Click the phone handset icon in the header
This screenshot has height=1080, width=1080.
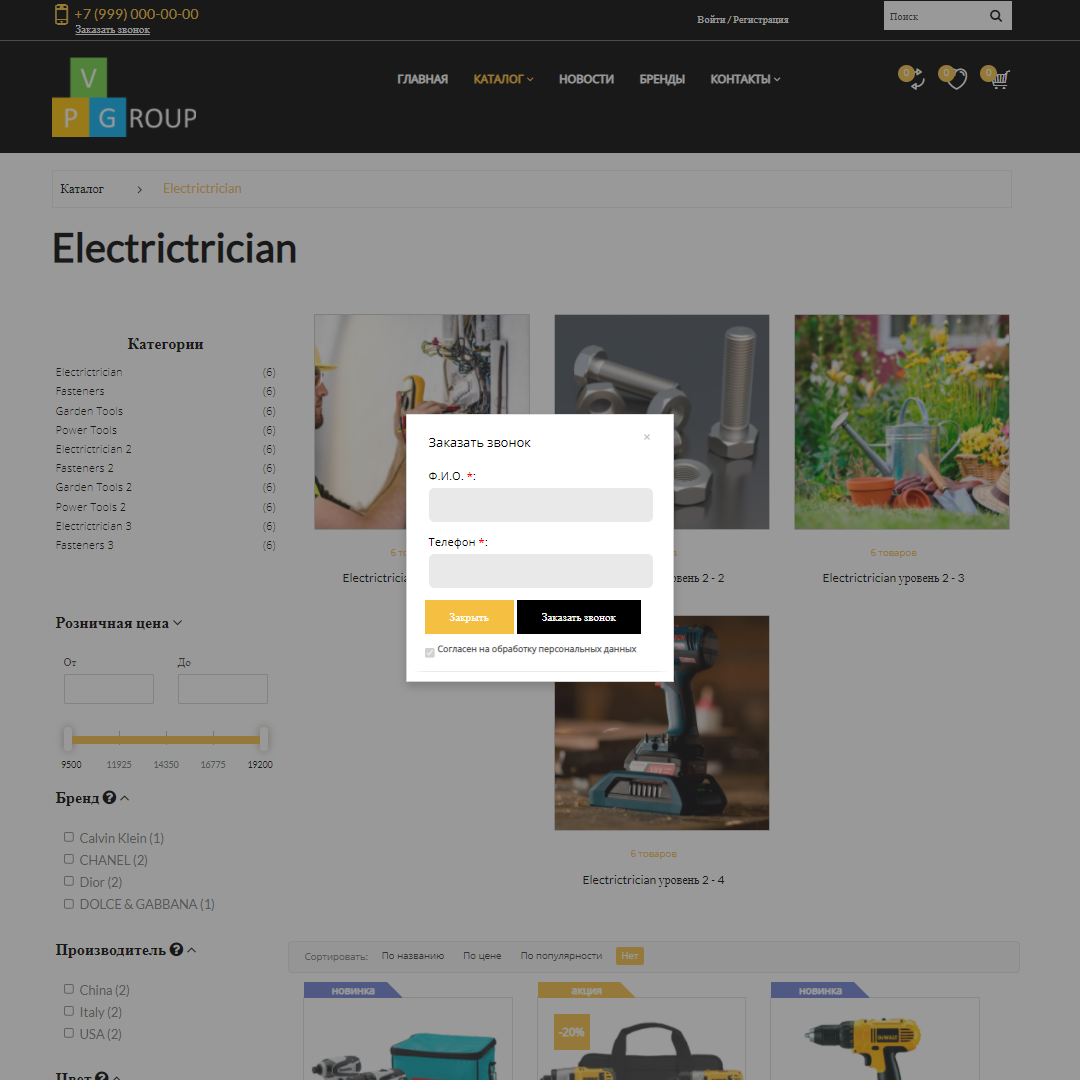tap(60, 15)
